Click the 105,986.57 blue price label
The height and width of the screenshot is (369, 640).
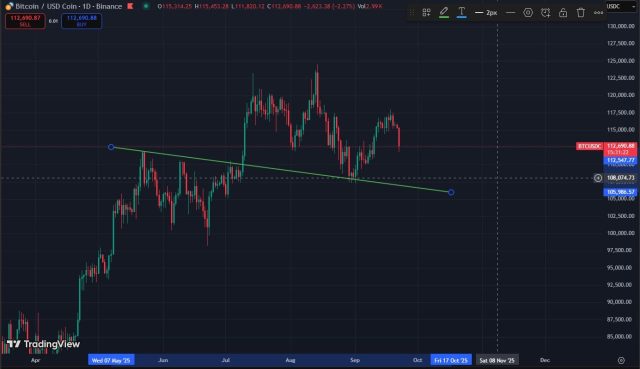[620, 192]
